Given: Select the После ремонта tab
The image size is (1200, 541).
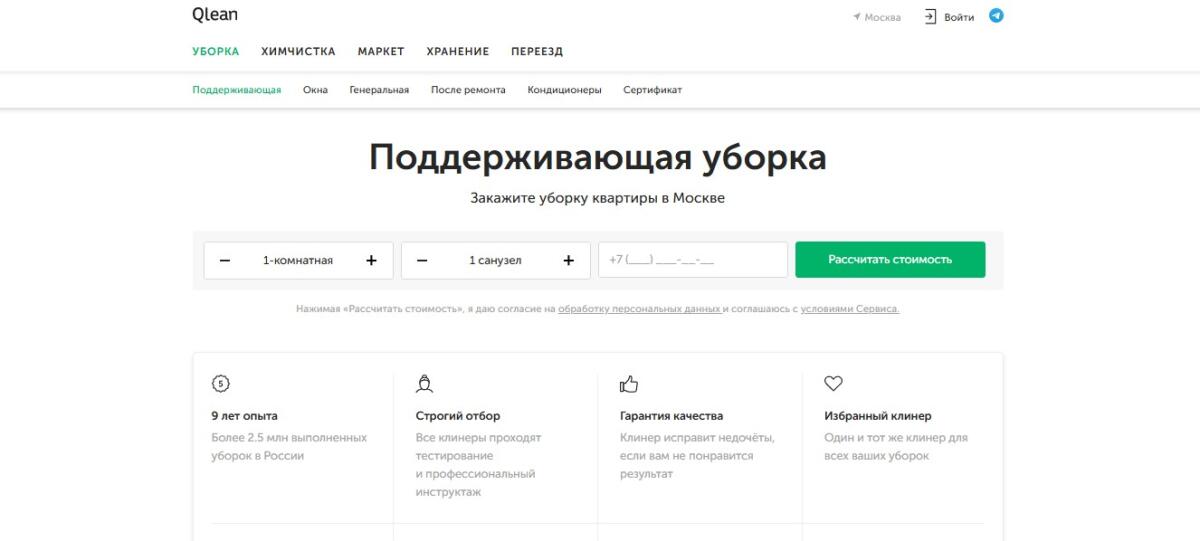Looking at the screenshot, I should (468, 90).
